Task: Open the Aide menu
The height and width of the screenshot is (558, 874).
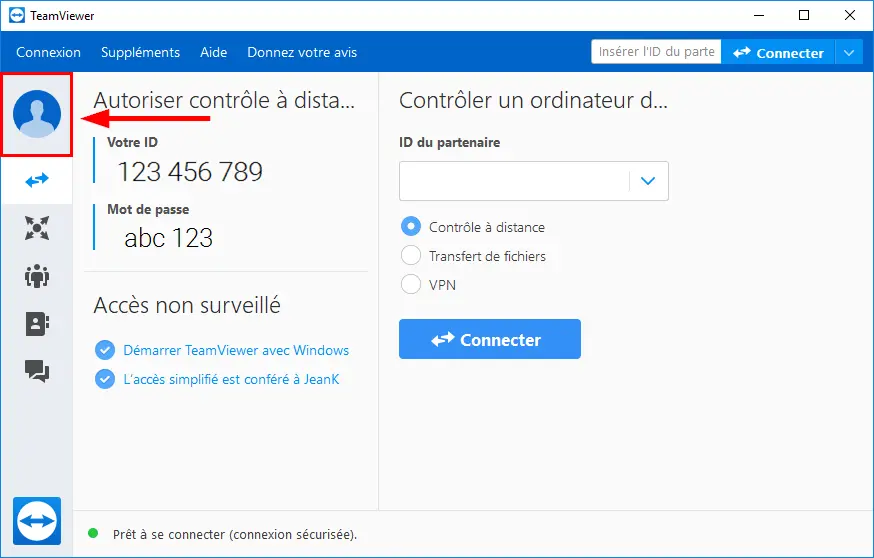Action: pyautogui.click(x=213, y=52)
